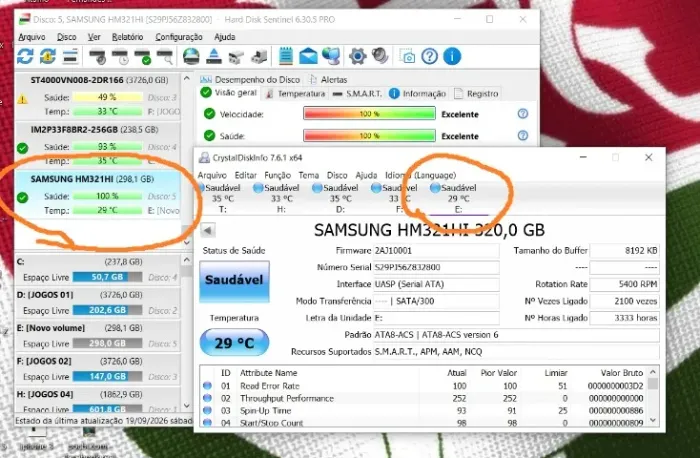Click the disk with gauge test icon

point(97,57)
